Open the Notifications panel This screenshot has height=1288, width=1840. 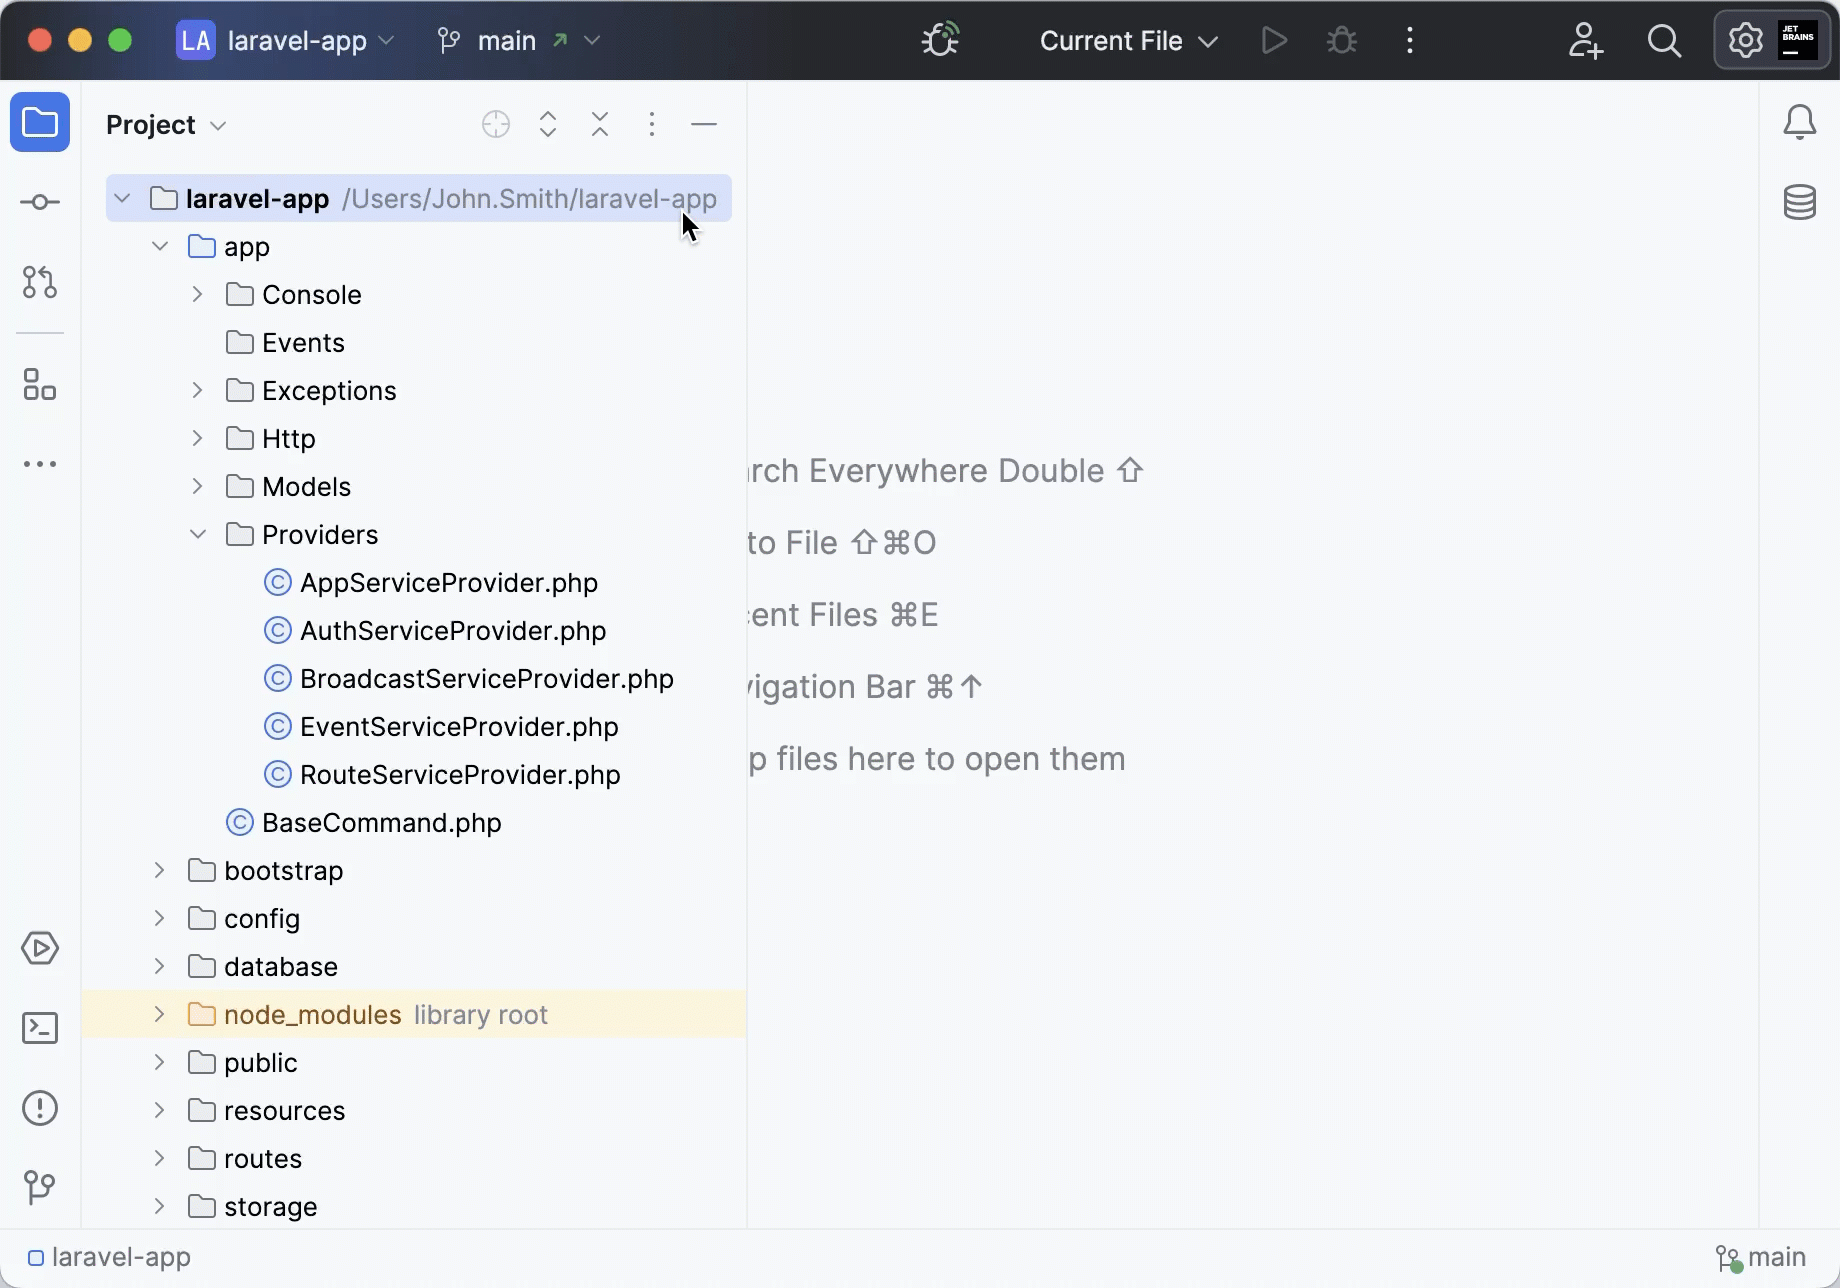(1800, 121)
